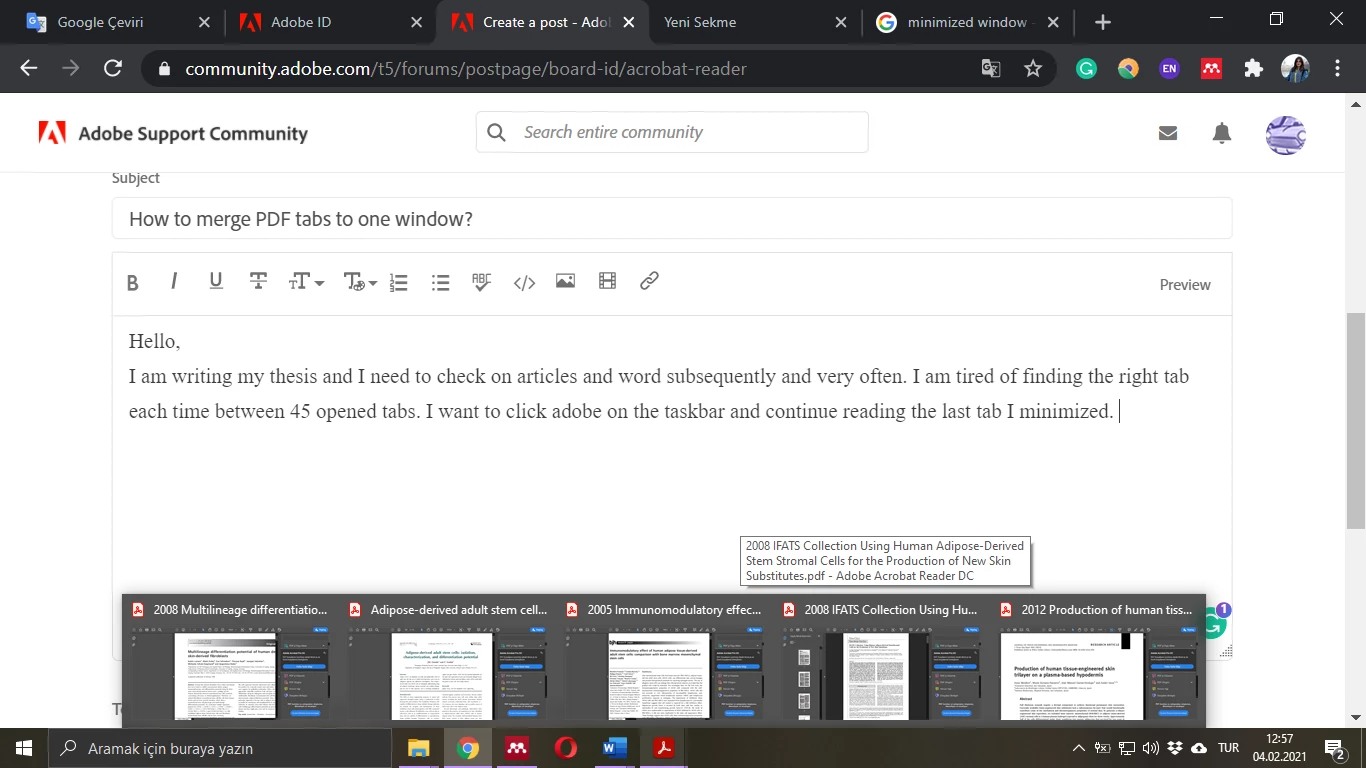Open Word from taskbar
This screenshot has height=768, width=1366.
[615, 748]
